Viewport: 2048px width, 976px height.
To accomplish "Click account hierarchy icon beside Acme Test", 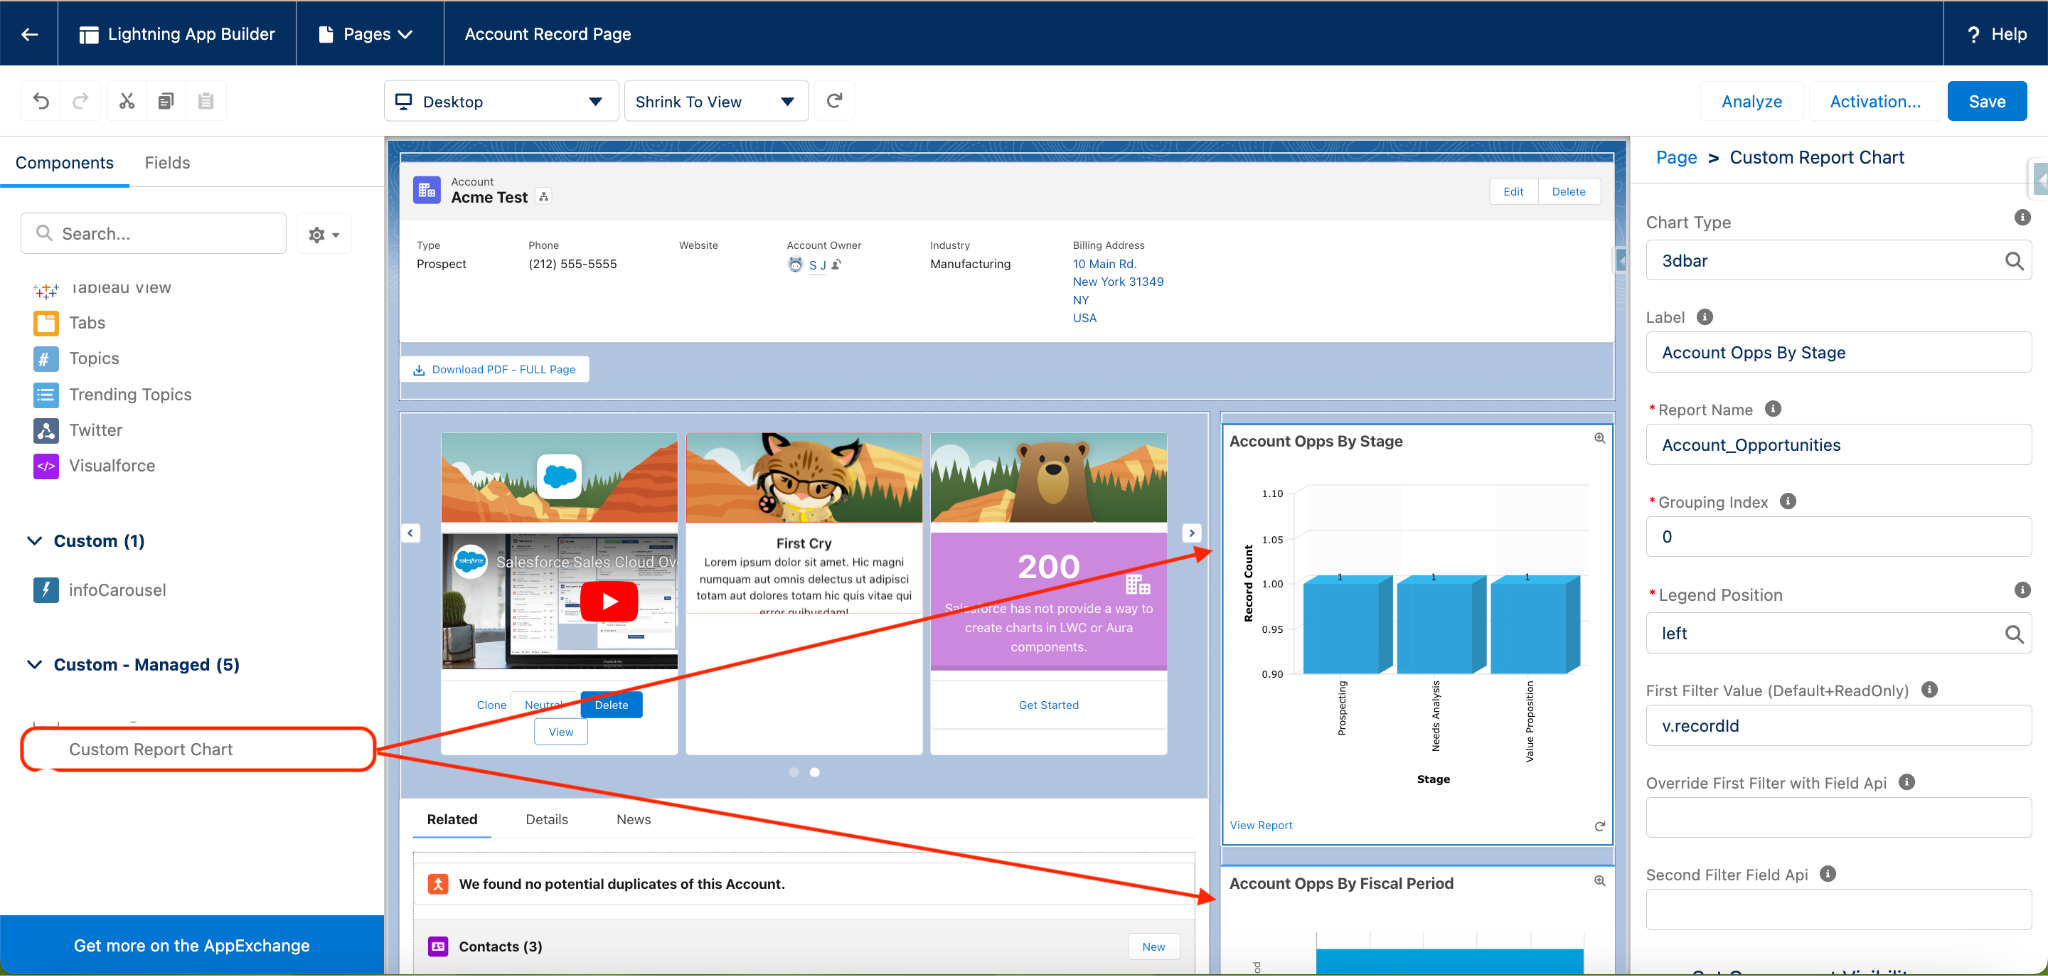I will point(544,197).
